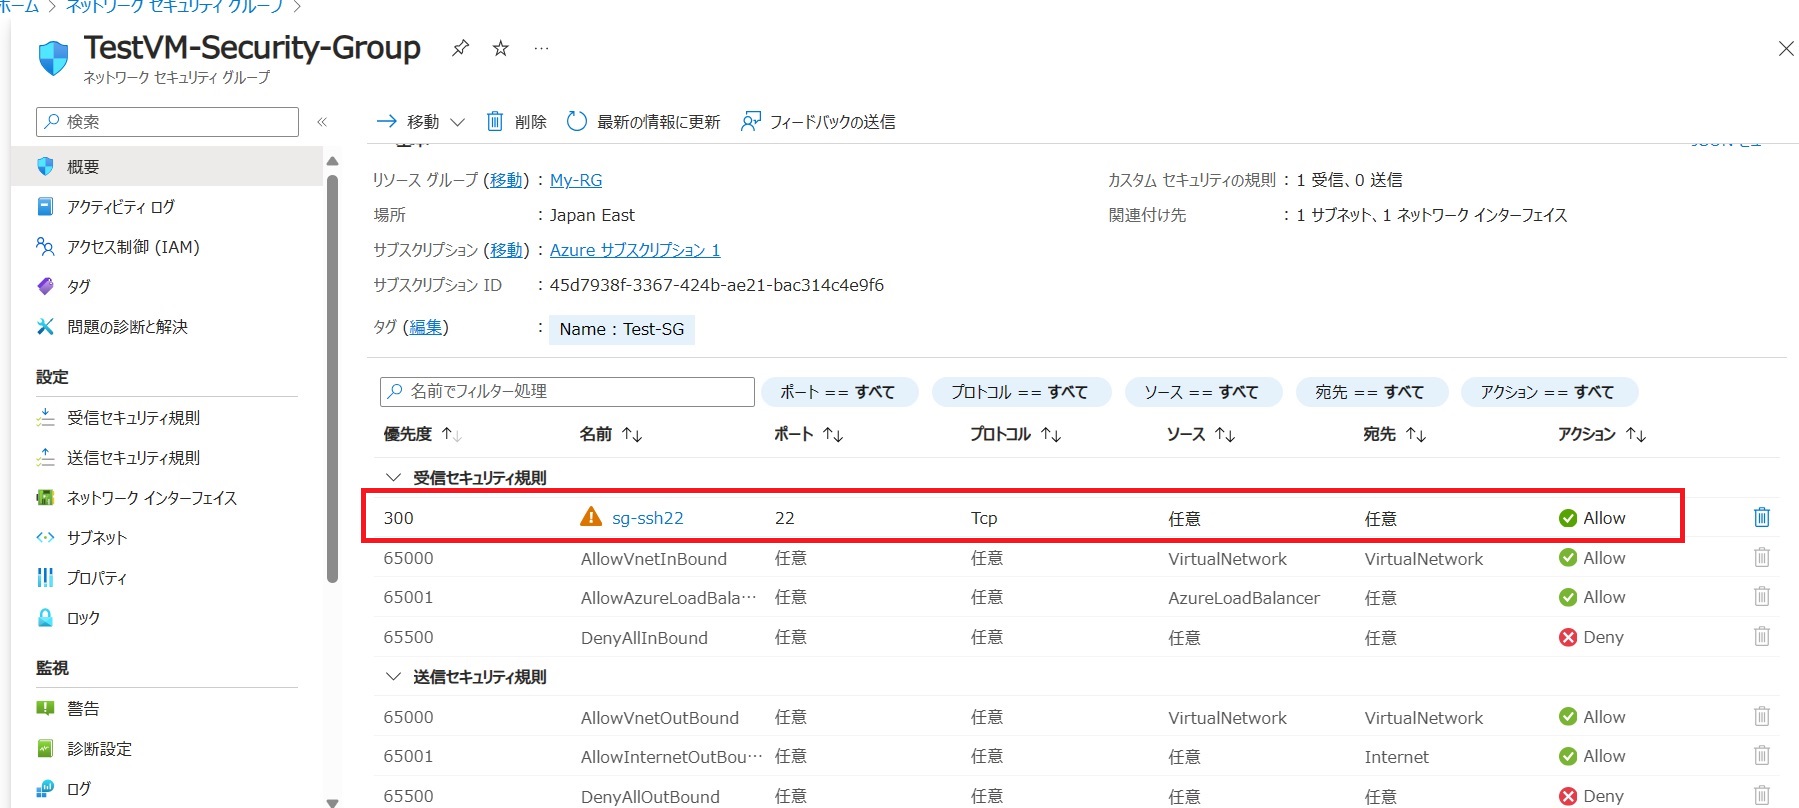Click the sidebar scrollbar up arrow

click(x=333, y=160)
